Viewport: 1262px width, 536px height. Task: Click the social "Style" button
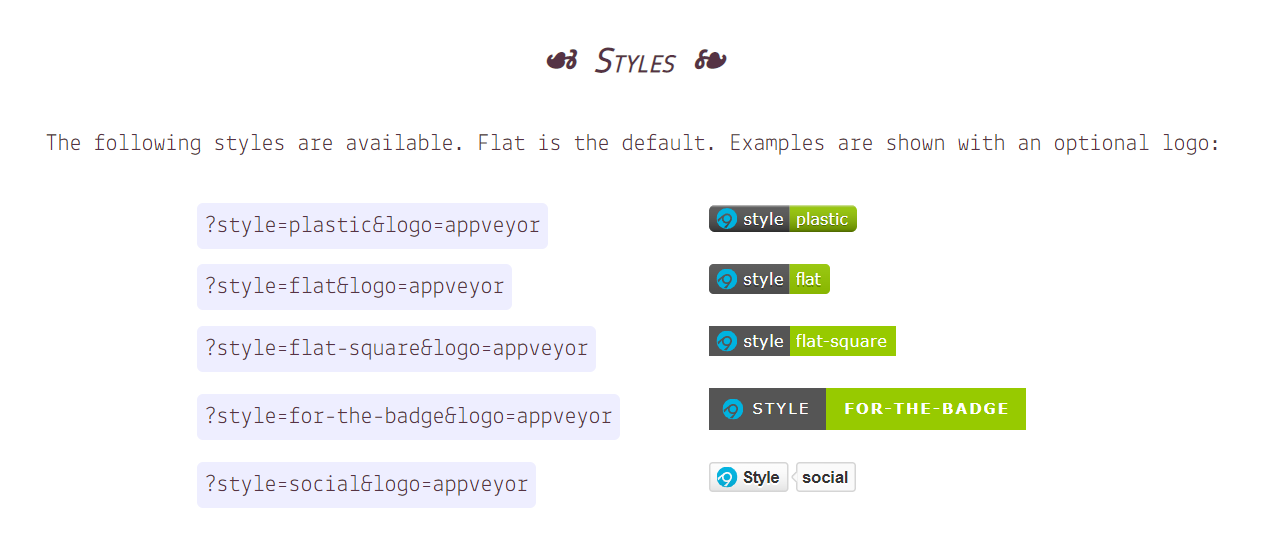[x=749, y=477]
